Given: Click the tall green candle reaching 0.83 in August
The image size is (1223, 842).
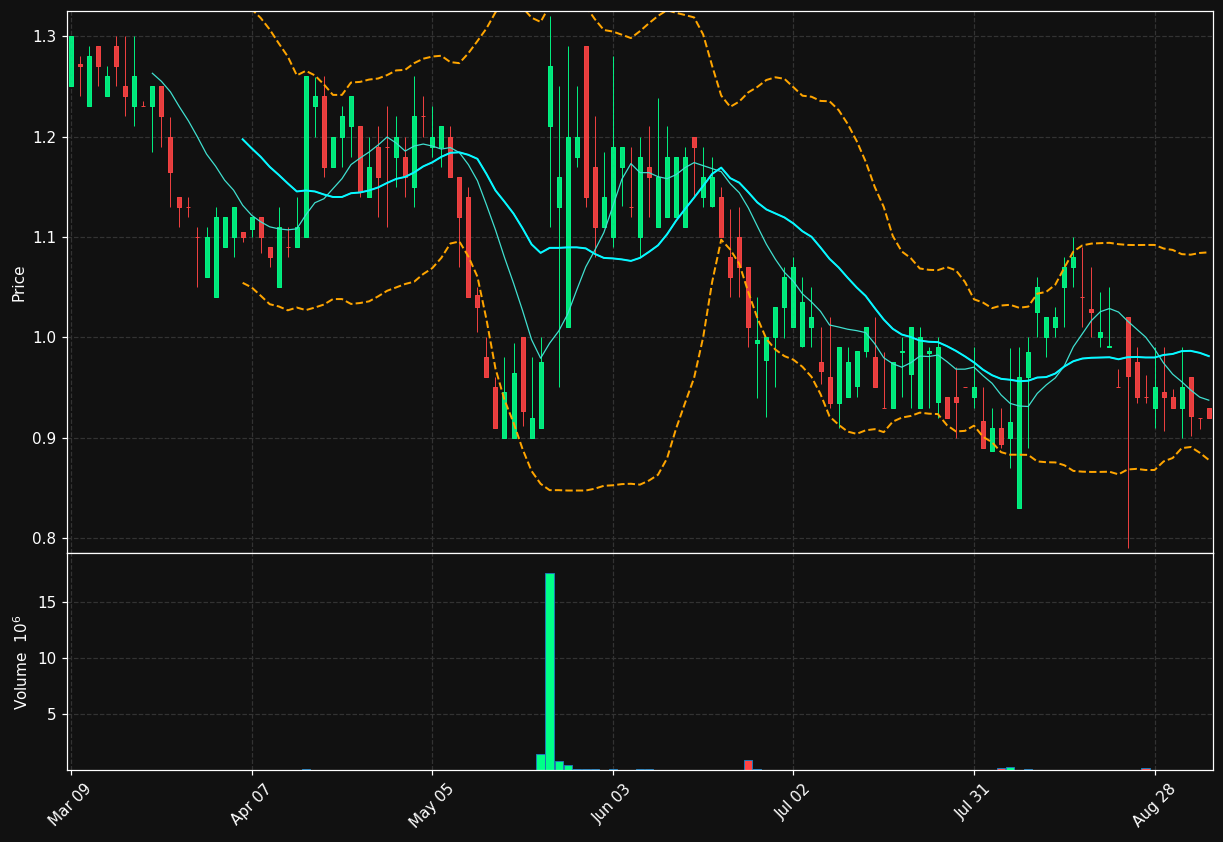Looking at the screenshot, I should (x=1019, y=443).
